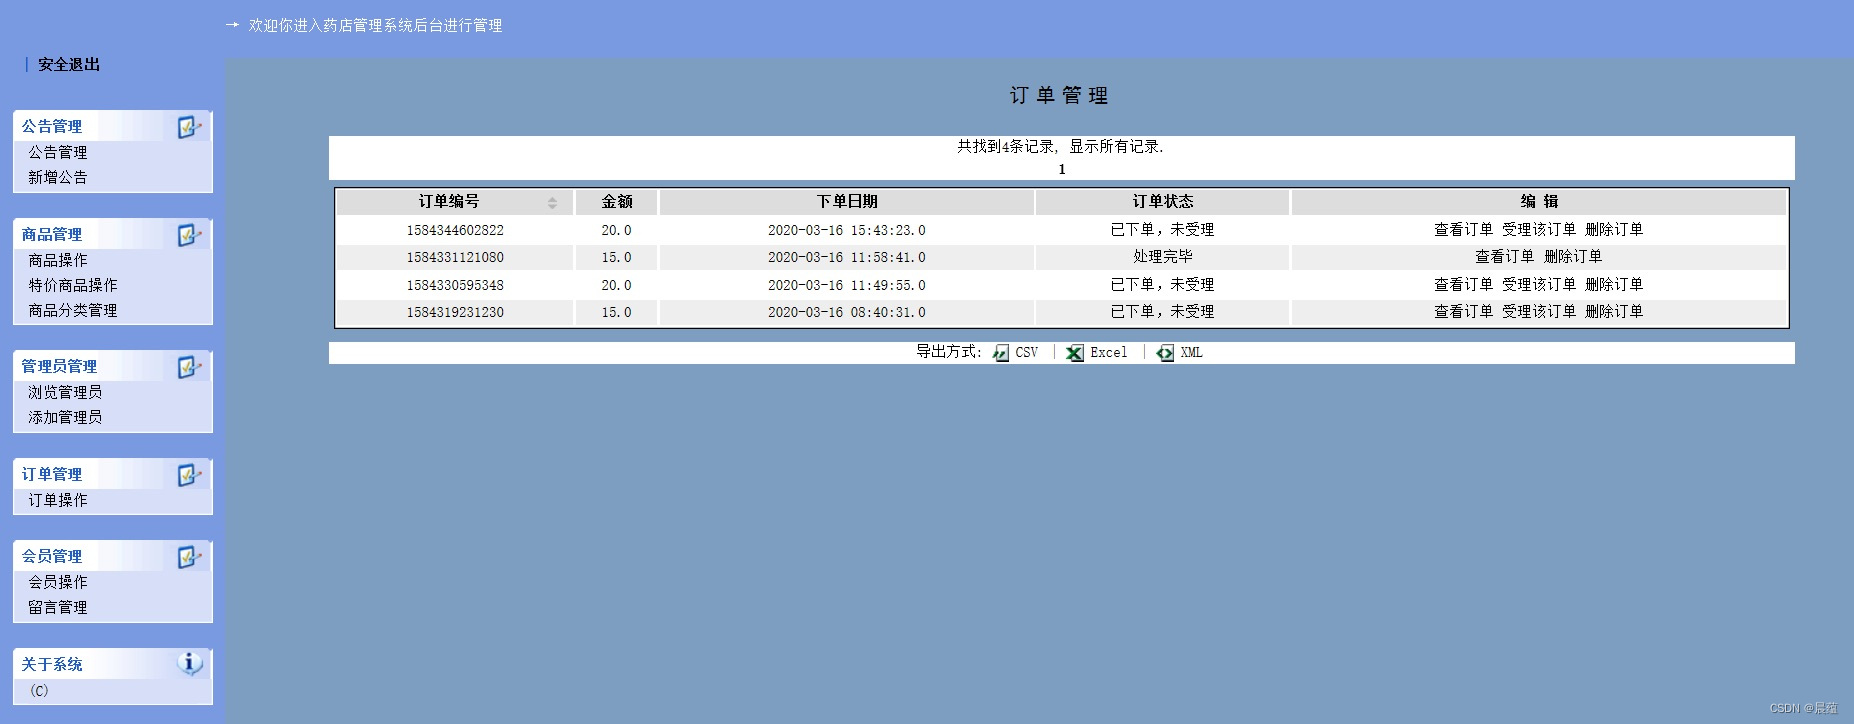The height and width of the screenshot is (724, 1854).
Task: Sort by 订单编号 using the sort arrows
Action: (552, 203)
